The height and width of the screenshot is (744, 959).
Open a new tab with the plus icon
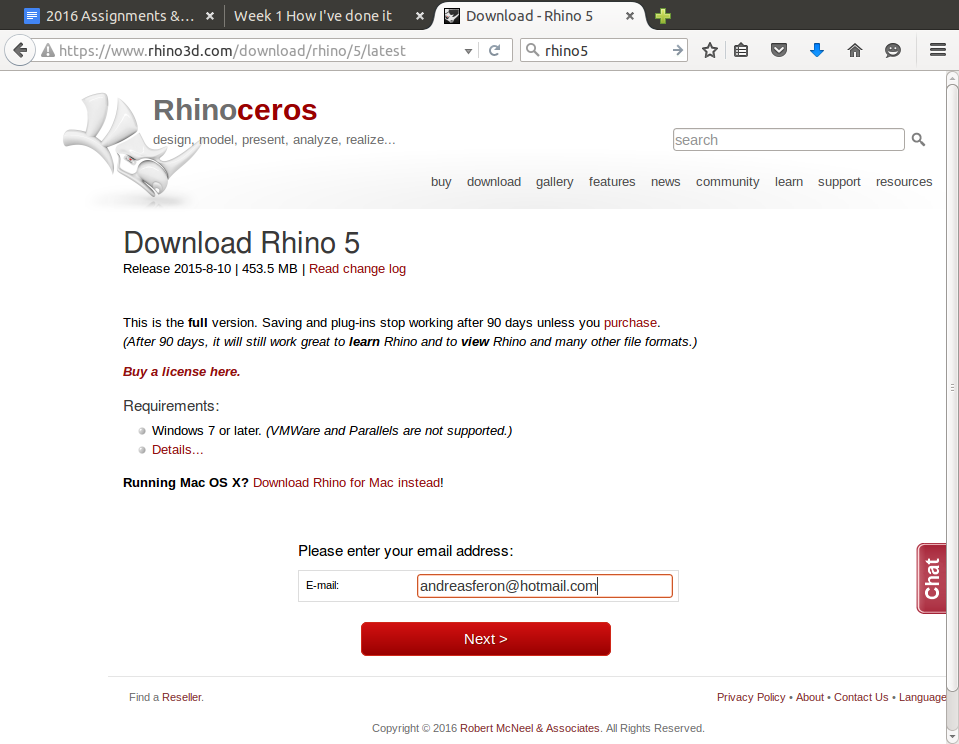click(662, 16)
